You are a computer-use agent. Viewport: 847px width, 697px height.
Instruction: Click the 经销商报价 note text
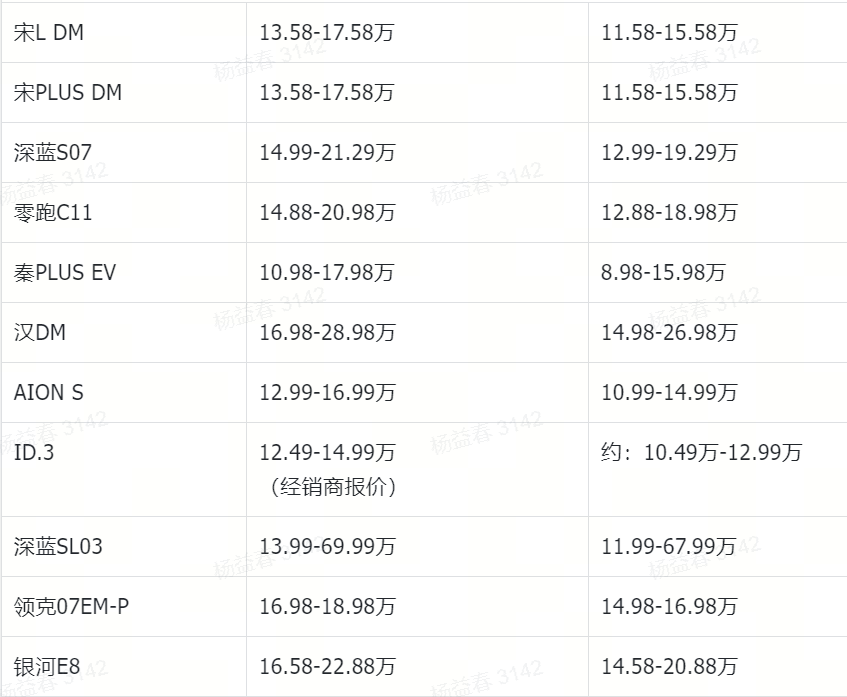pyautogui.click(x=333, y=487)
